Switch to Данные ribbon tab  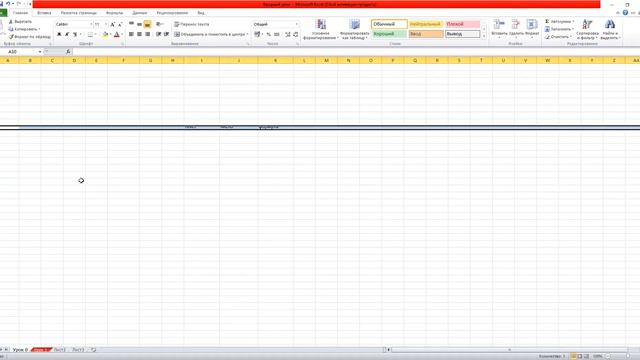[x=140, y=13]
